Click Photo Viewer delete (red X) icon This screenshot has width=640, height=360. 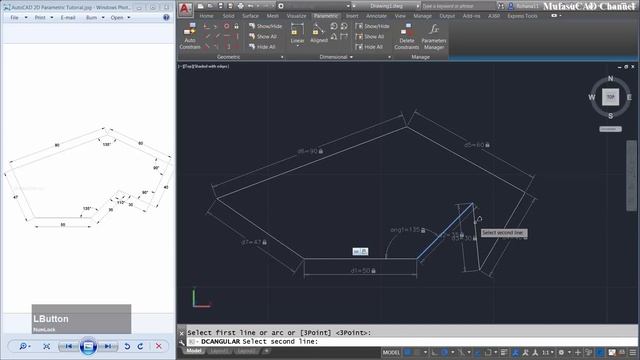coord(158,347)
